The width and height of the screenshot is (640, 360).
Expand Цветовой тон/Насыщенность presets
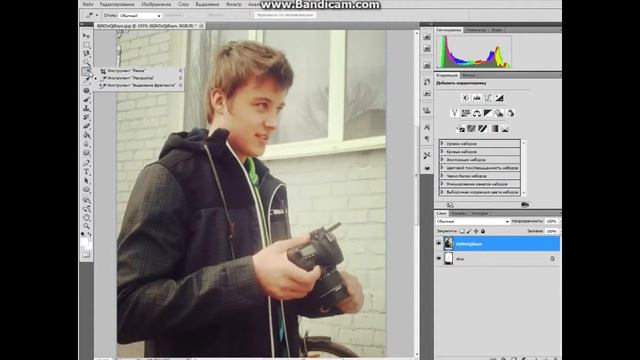coord(442,168)
